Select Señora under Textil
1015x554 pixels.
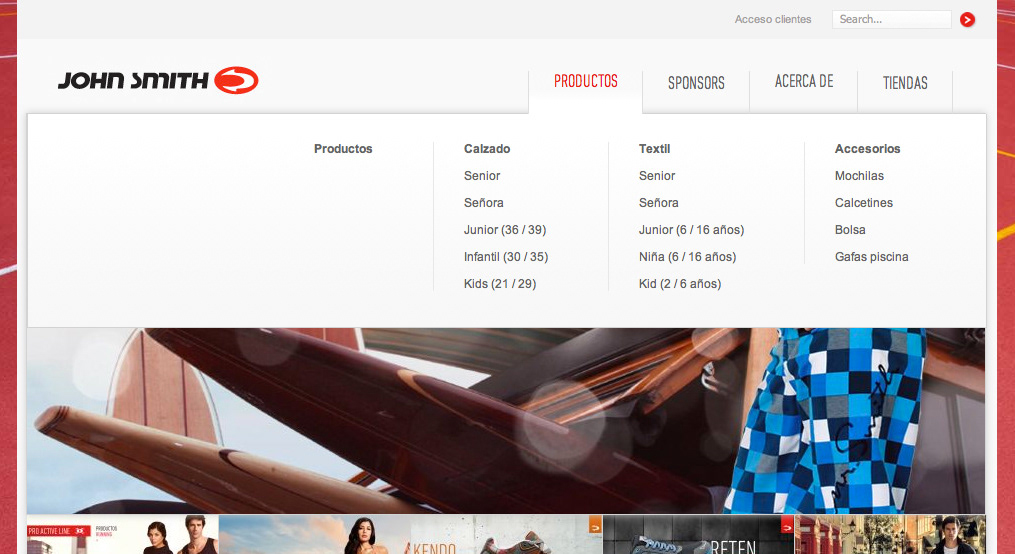(658, 203)
